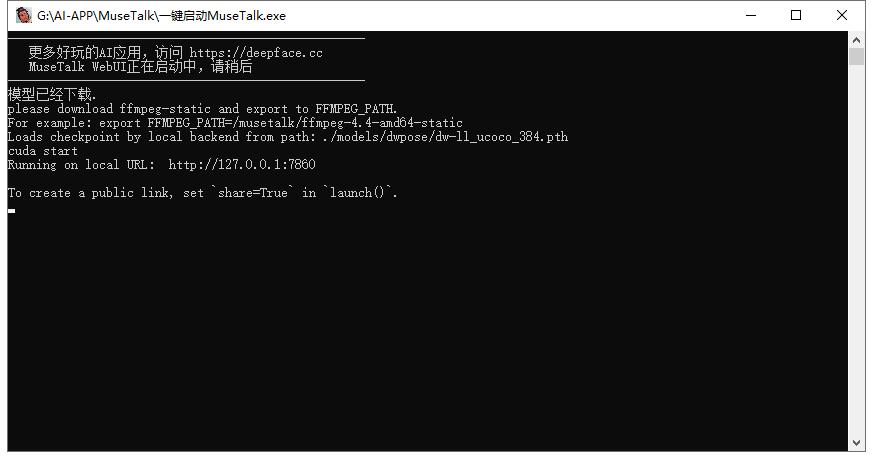The width and height of the screenshot is (873, 459).
Task: Click the MuseTalk WebUI正在启动中 banner line
Action: [x=140, y=67]
